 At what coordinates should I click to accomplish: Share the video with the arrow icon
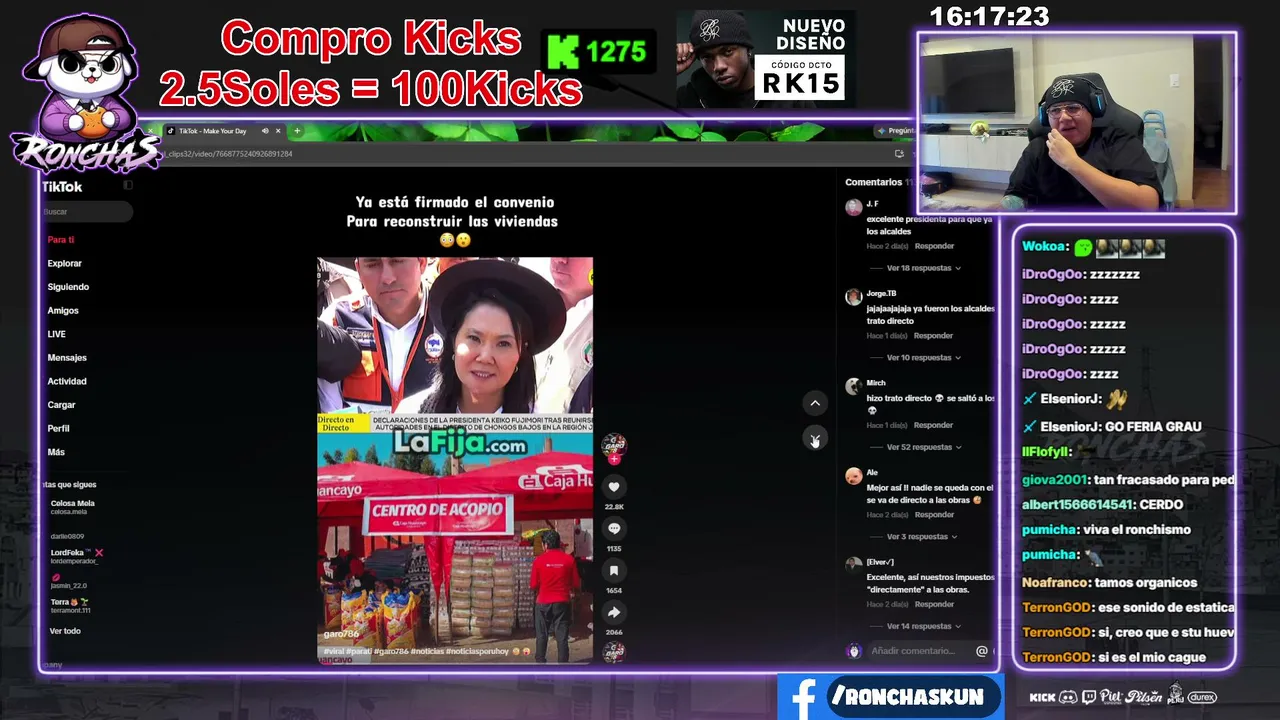(x=614, y=613)
